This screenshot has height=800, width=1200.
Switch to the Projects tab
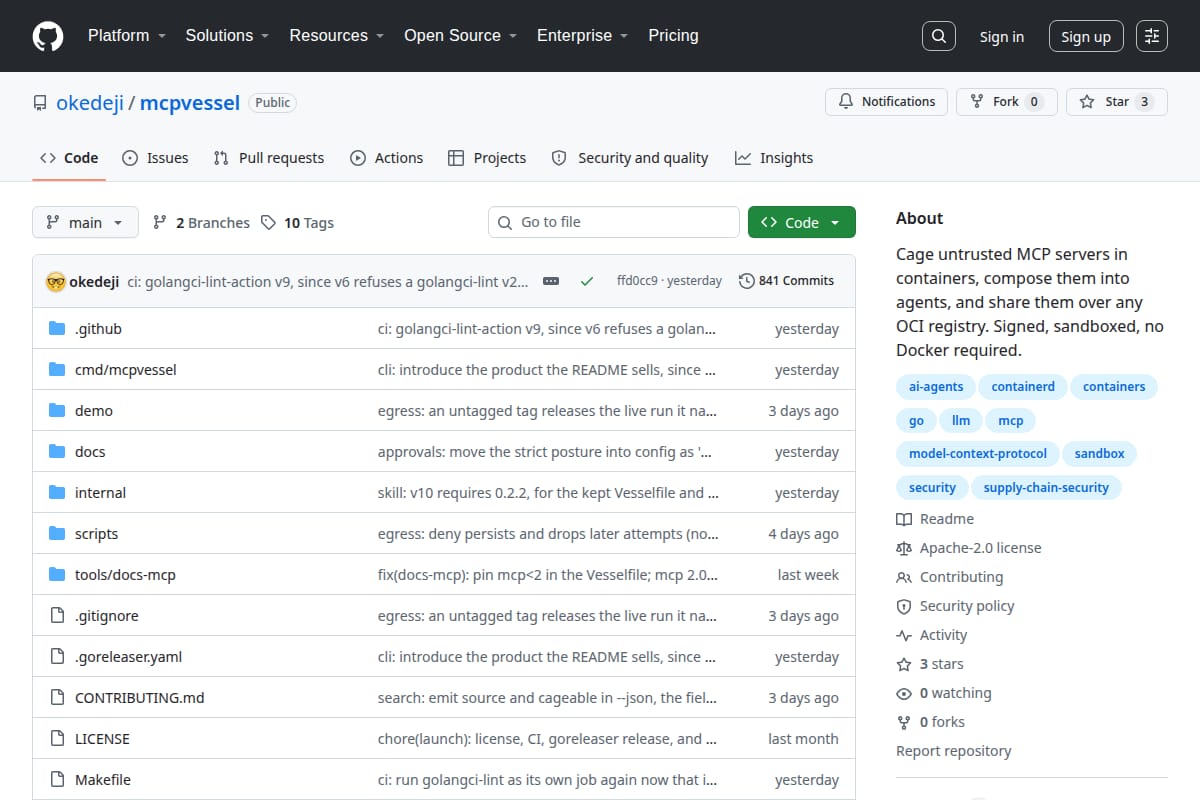coord(487,158)
